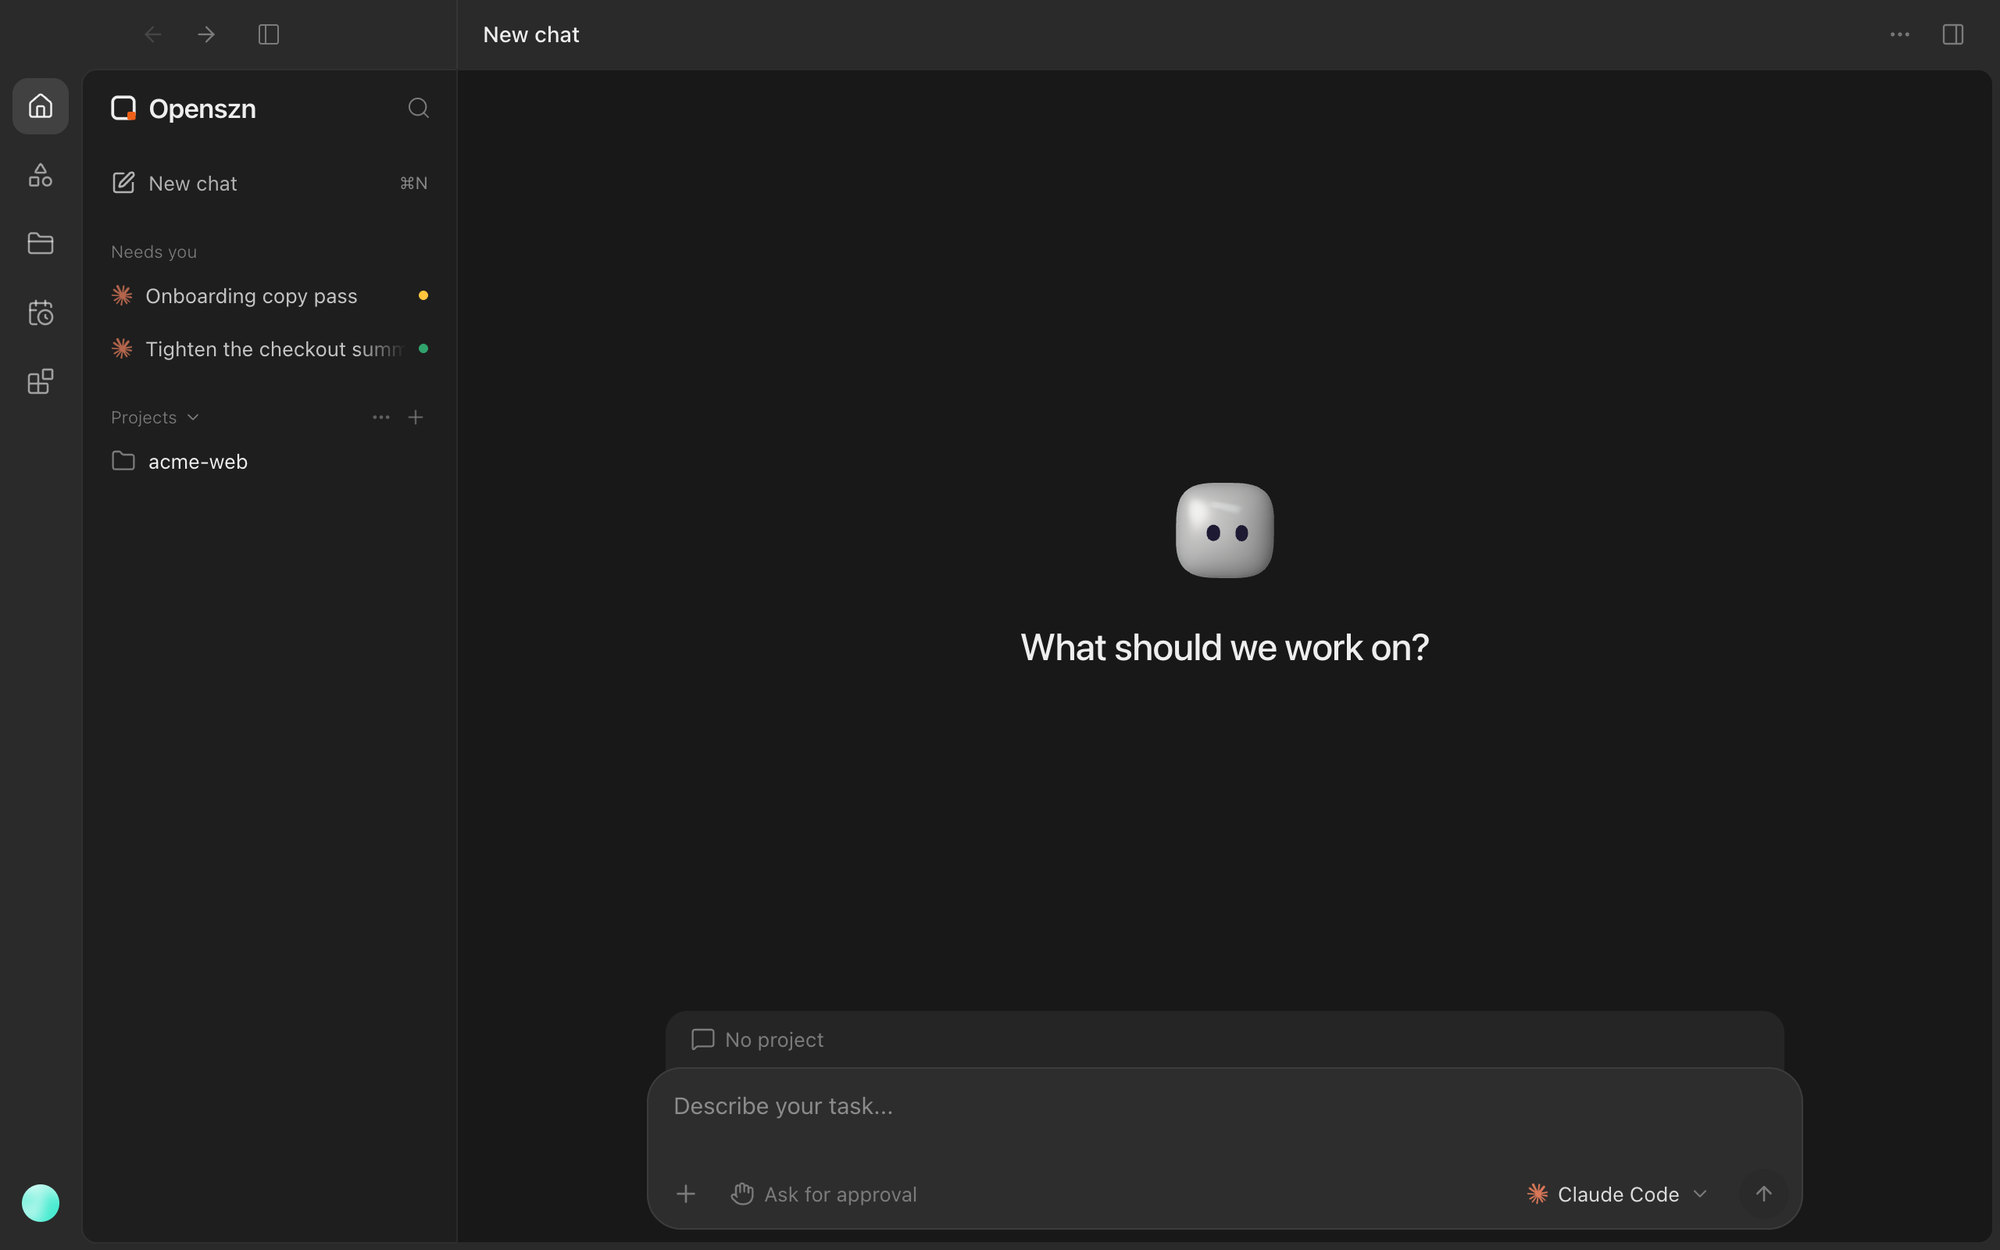2000x1250 pixels.
Task: Open the Onboarding copy pass chat
Action: 269,296
